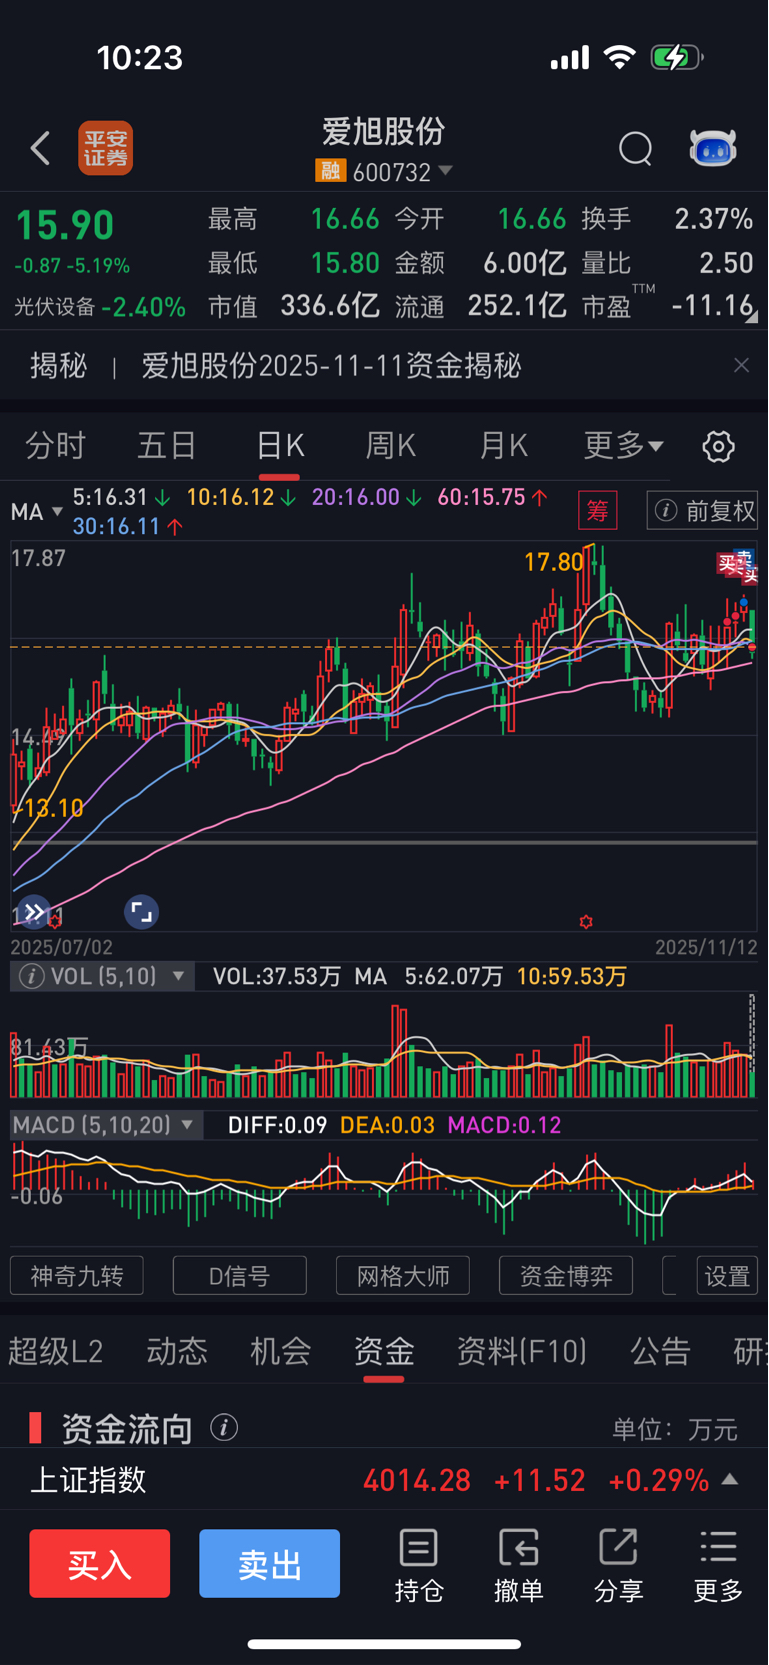The image size is (769, 1665).
Task: Expand the 上证指数 bar arrow
Action: [730, 1479]
